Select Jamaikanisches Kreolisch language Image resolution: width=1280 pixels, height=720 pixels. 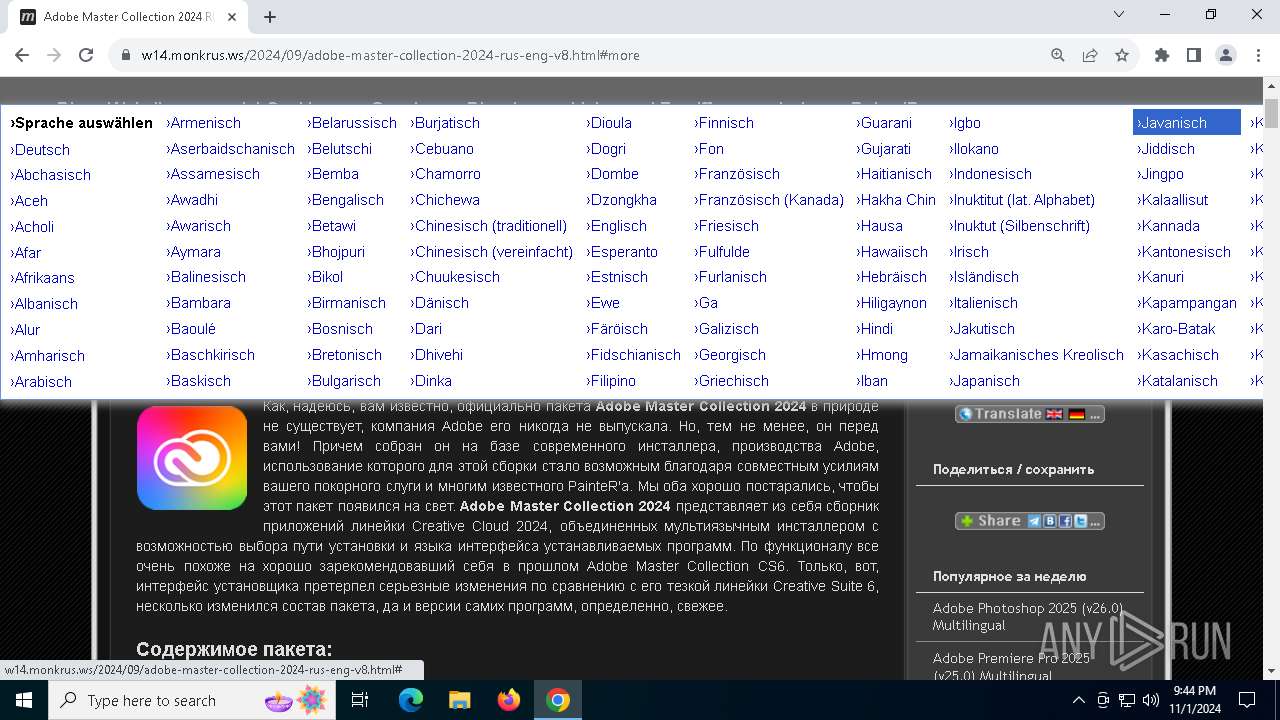(1036, 355)
